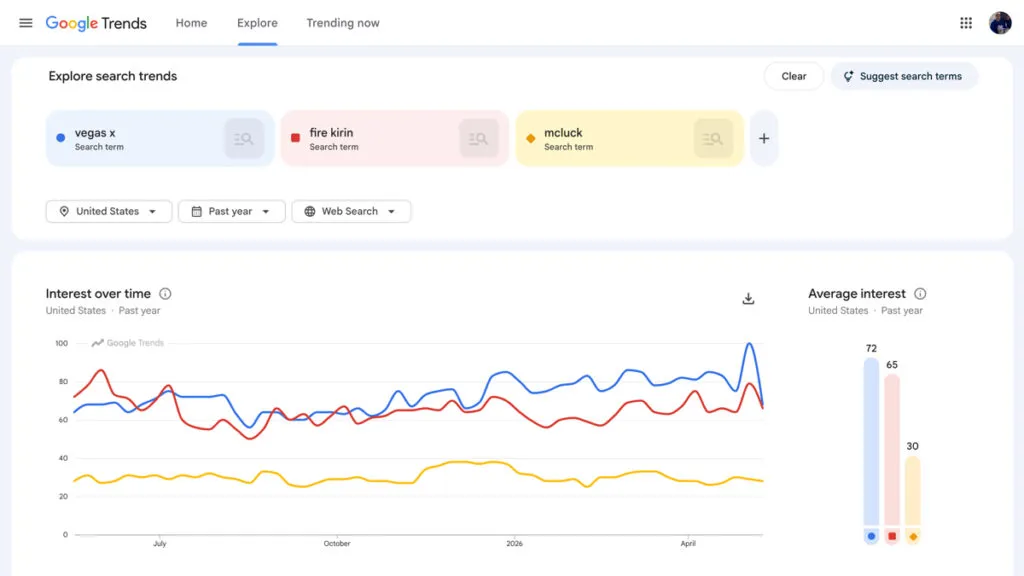Click the red square on the fire kirin chip
The height and width of the screenshot is (576, 1024).
295,138
